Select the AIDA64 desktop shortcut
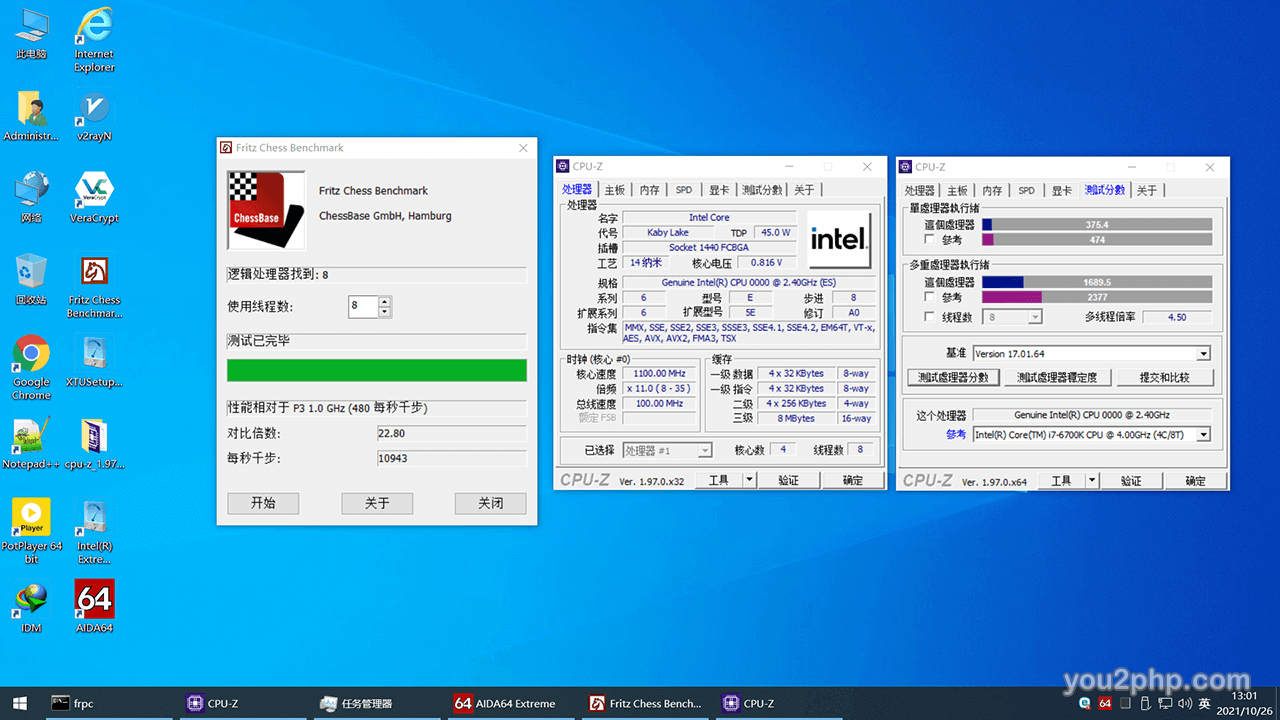This screenshot has width=1280, height=720. [94, 607]
